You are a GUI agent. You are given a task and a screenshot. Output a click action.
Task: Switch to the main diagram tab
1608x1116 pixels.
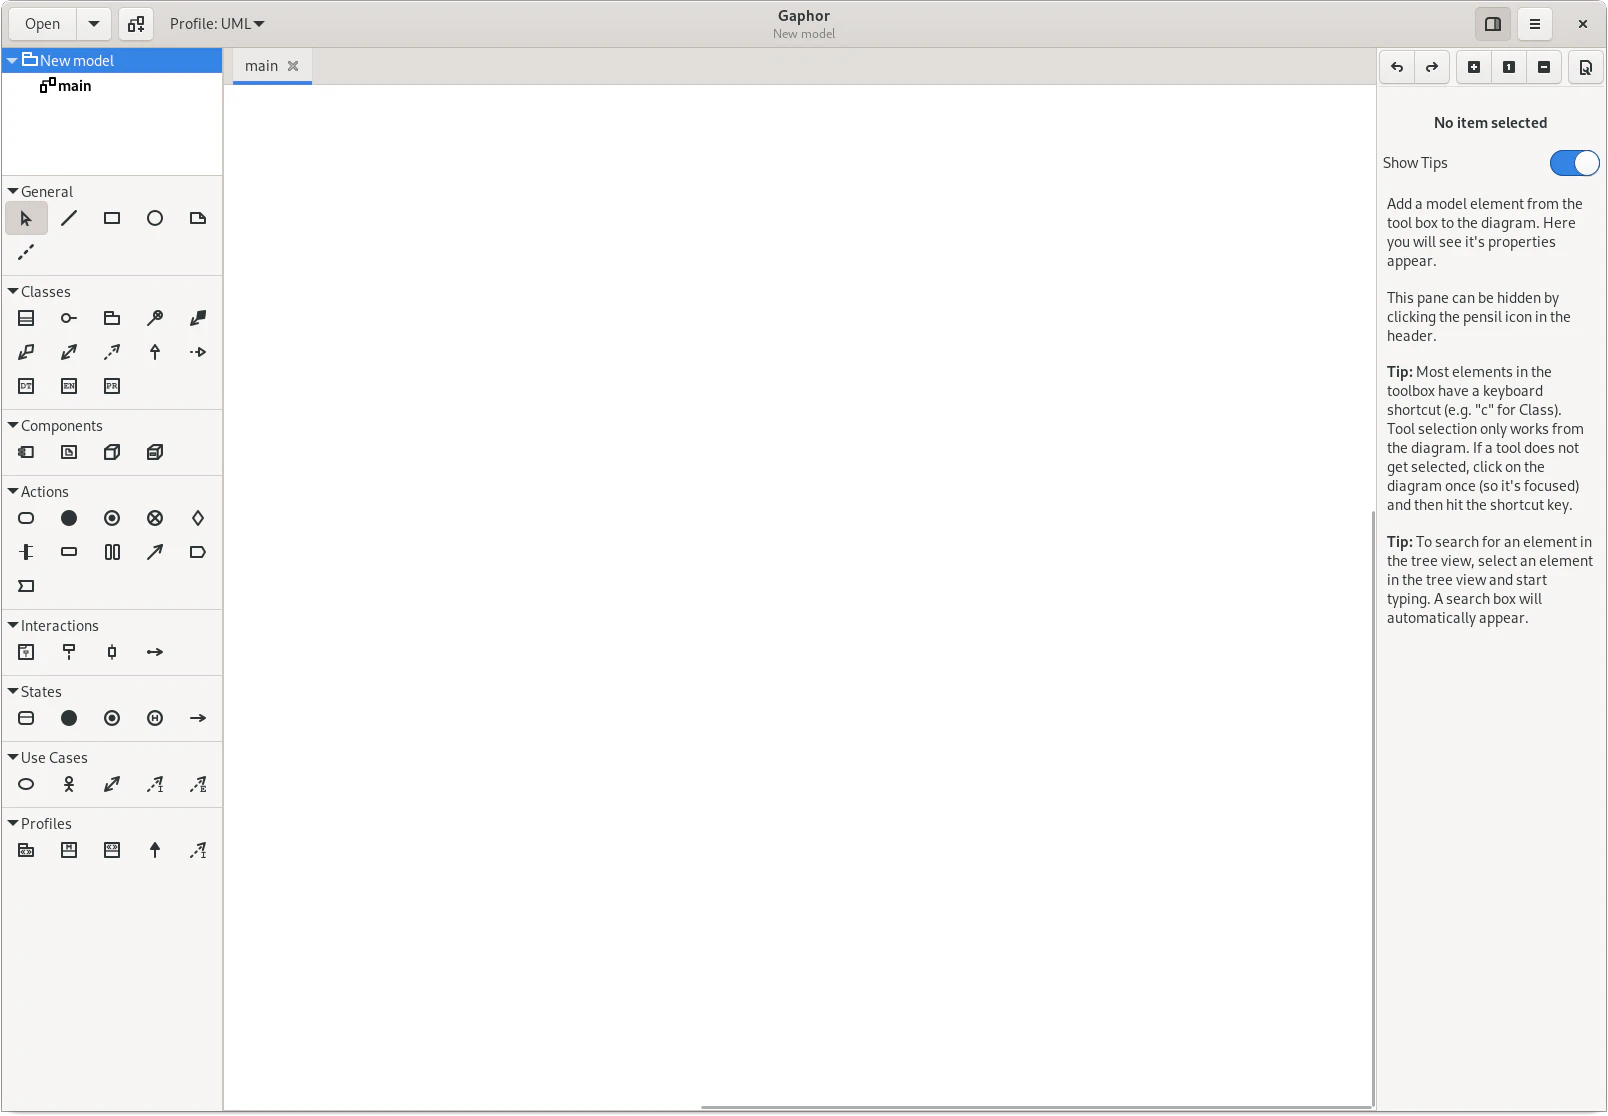(261, 66)
